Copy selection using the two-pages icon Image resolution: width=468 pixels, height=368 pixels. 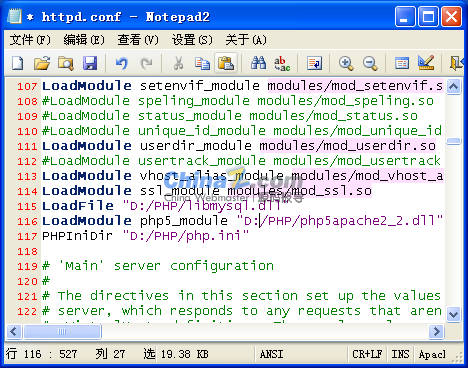tap(202, 63)
